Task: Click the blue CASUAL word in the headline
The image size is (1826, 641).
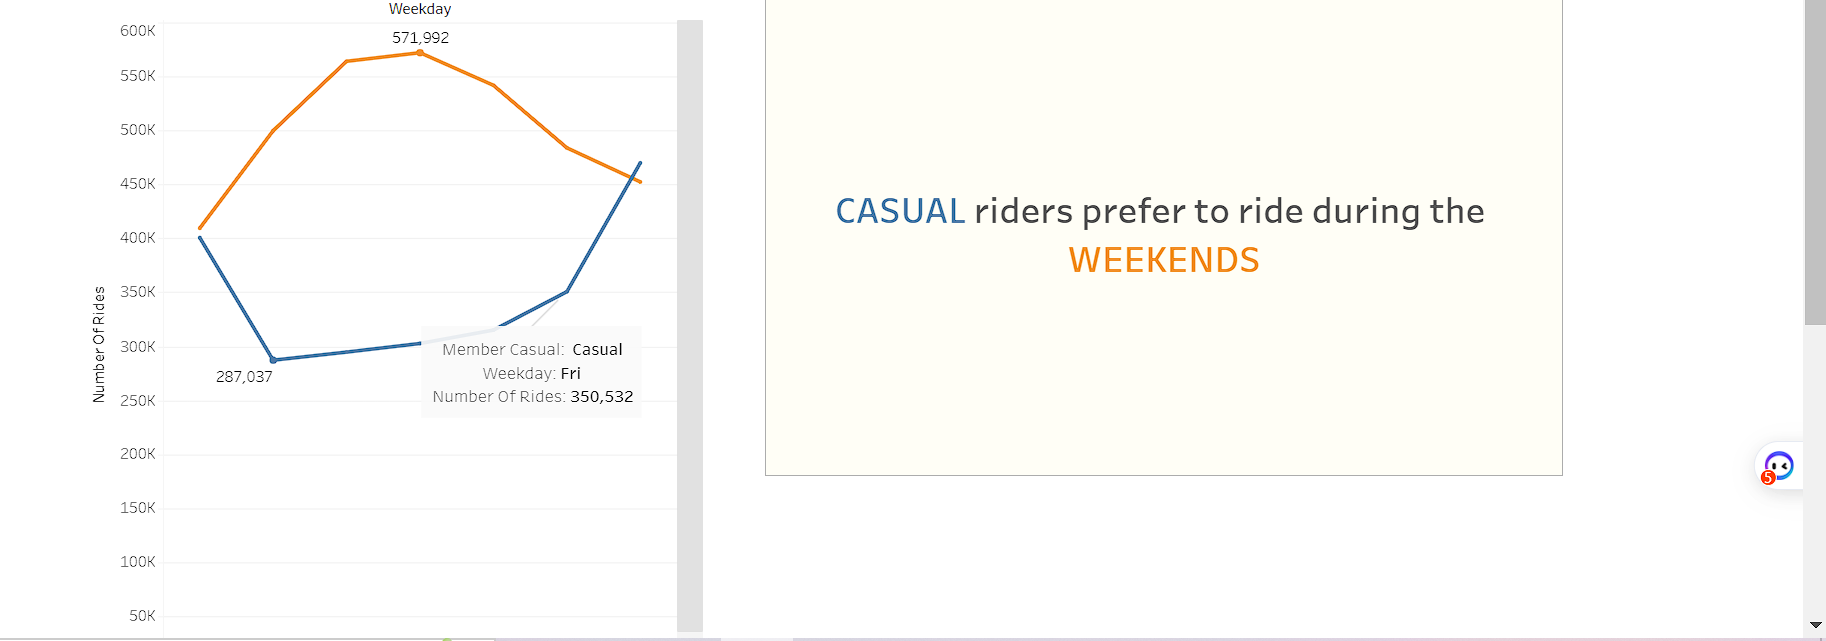Action: coord(899,211)
